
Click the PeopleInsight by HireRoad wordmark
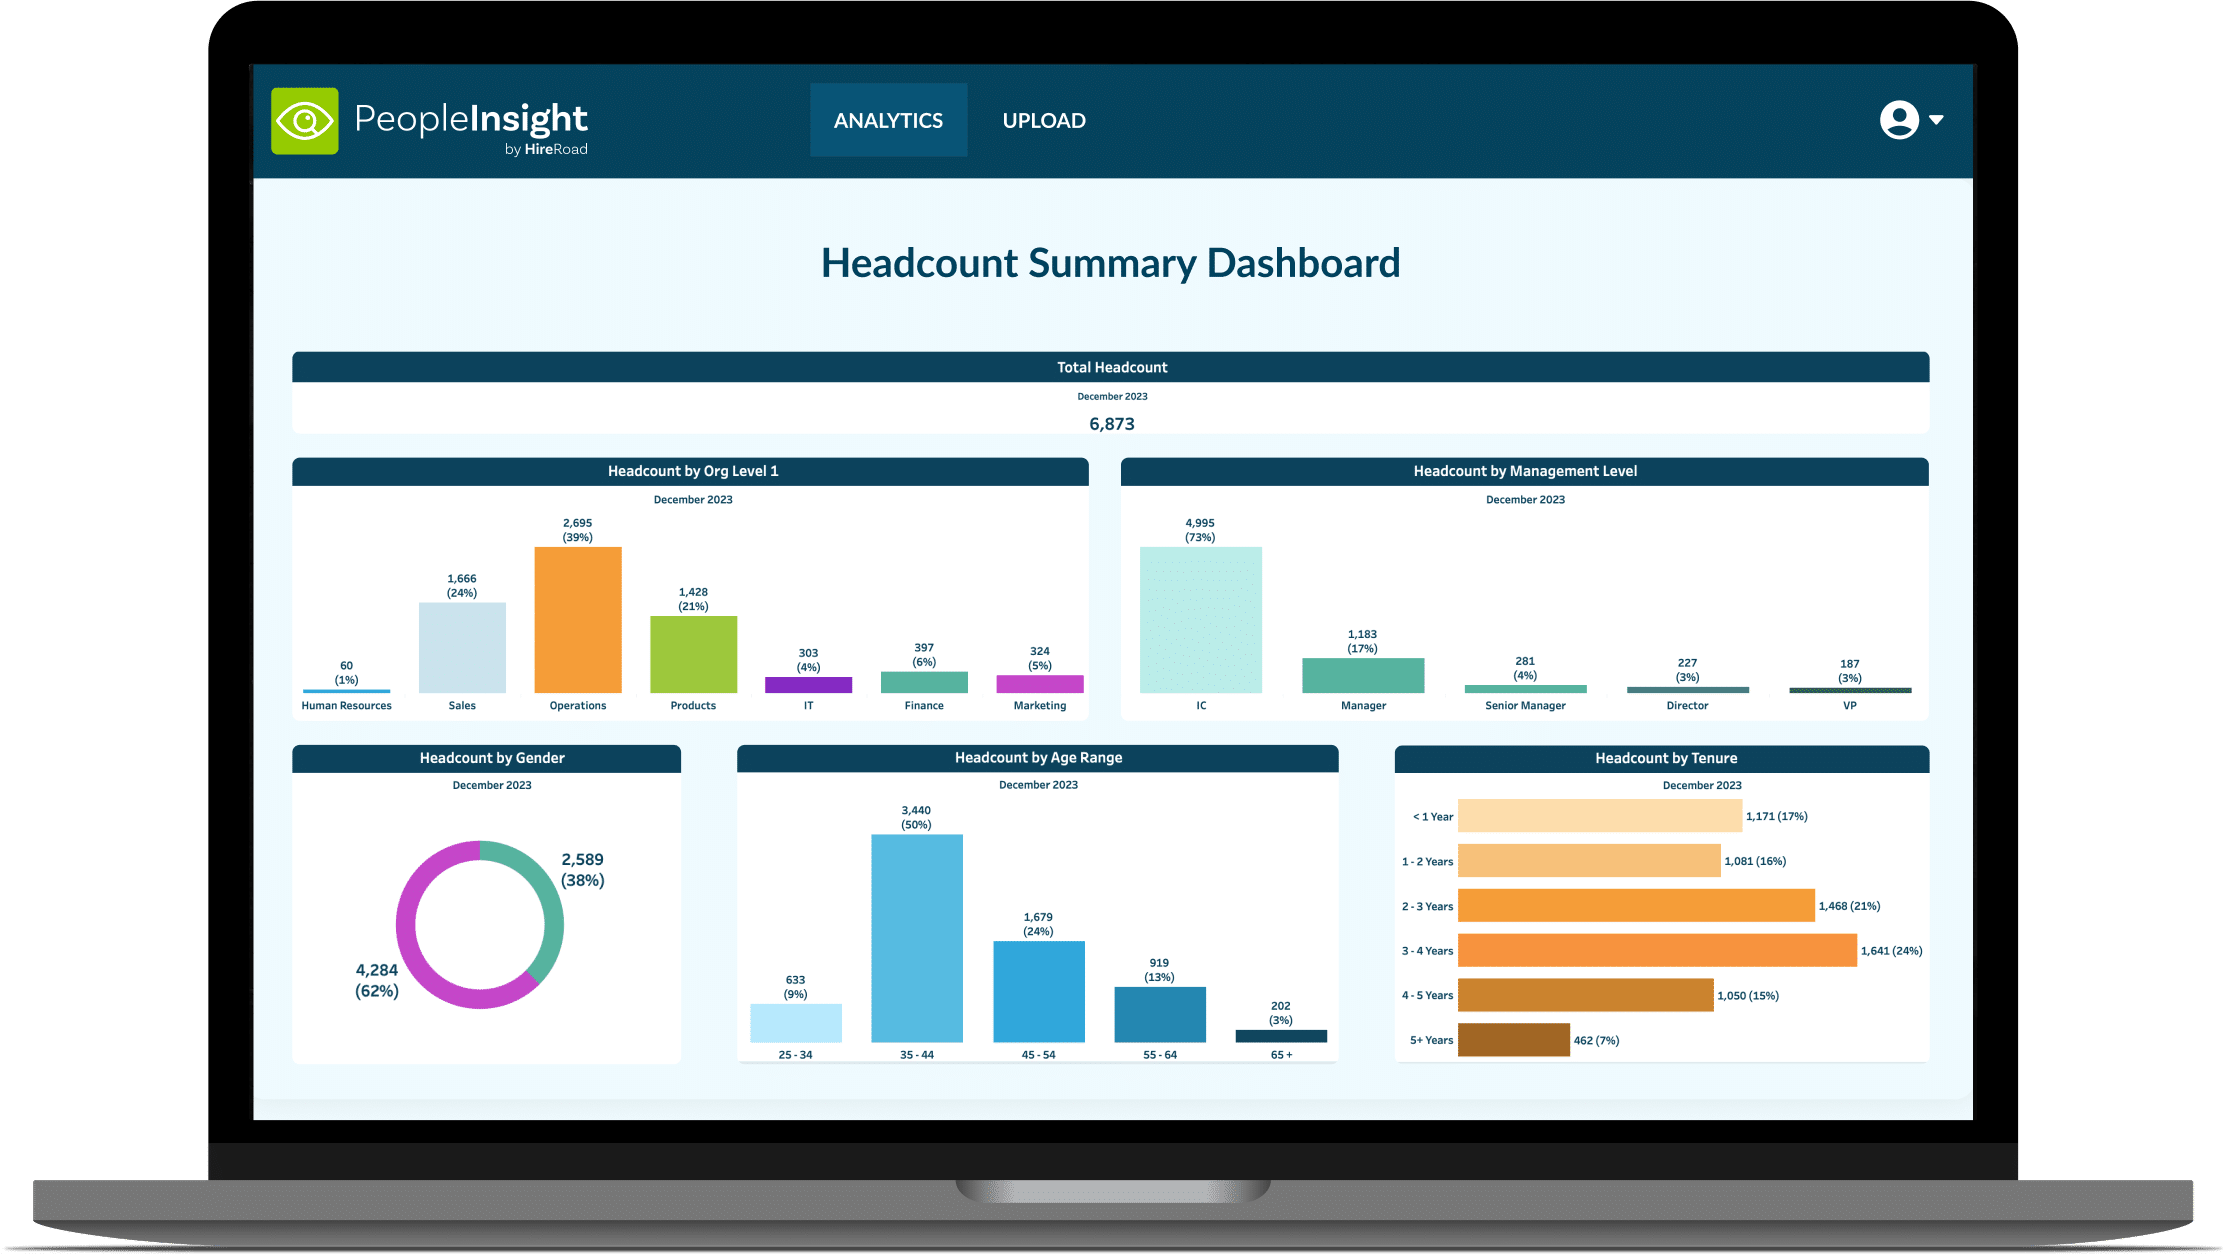point(471,127)
